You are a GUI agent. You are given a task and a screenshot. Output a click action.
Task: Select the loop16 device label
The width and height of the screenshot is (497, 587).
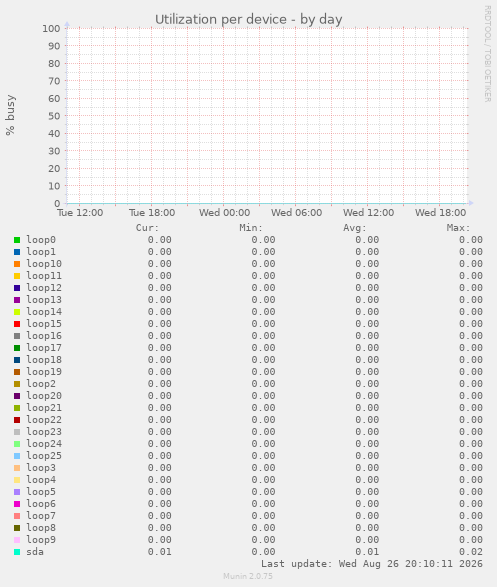click(x=44, y=335)
